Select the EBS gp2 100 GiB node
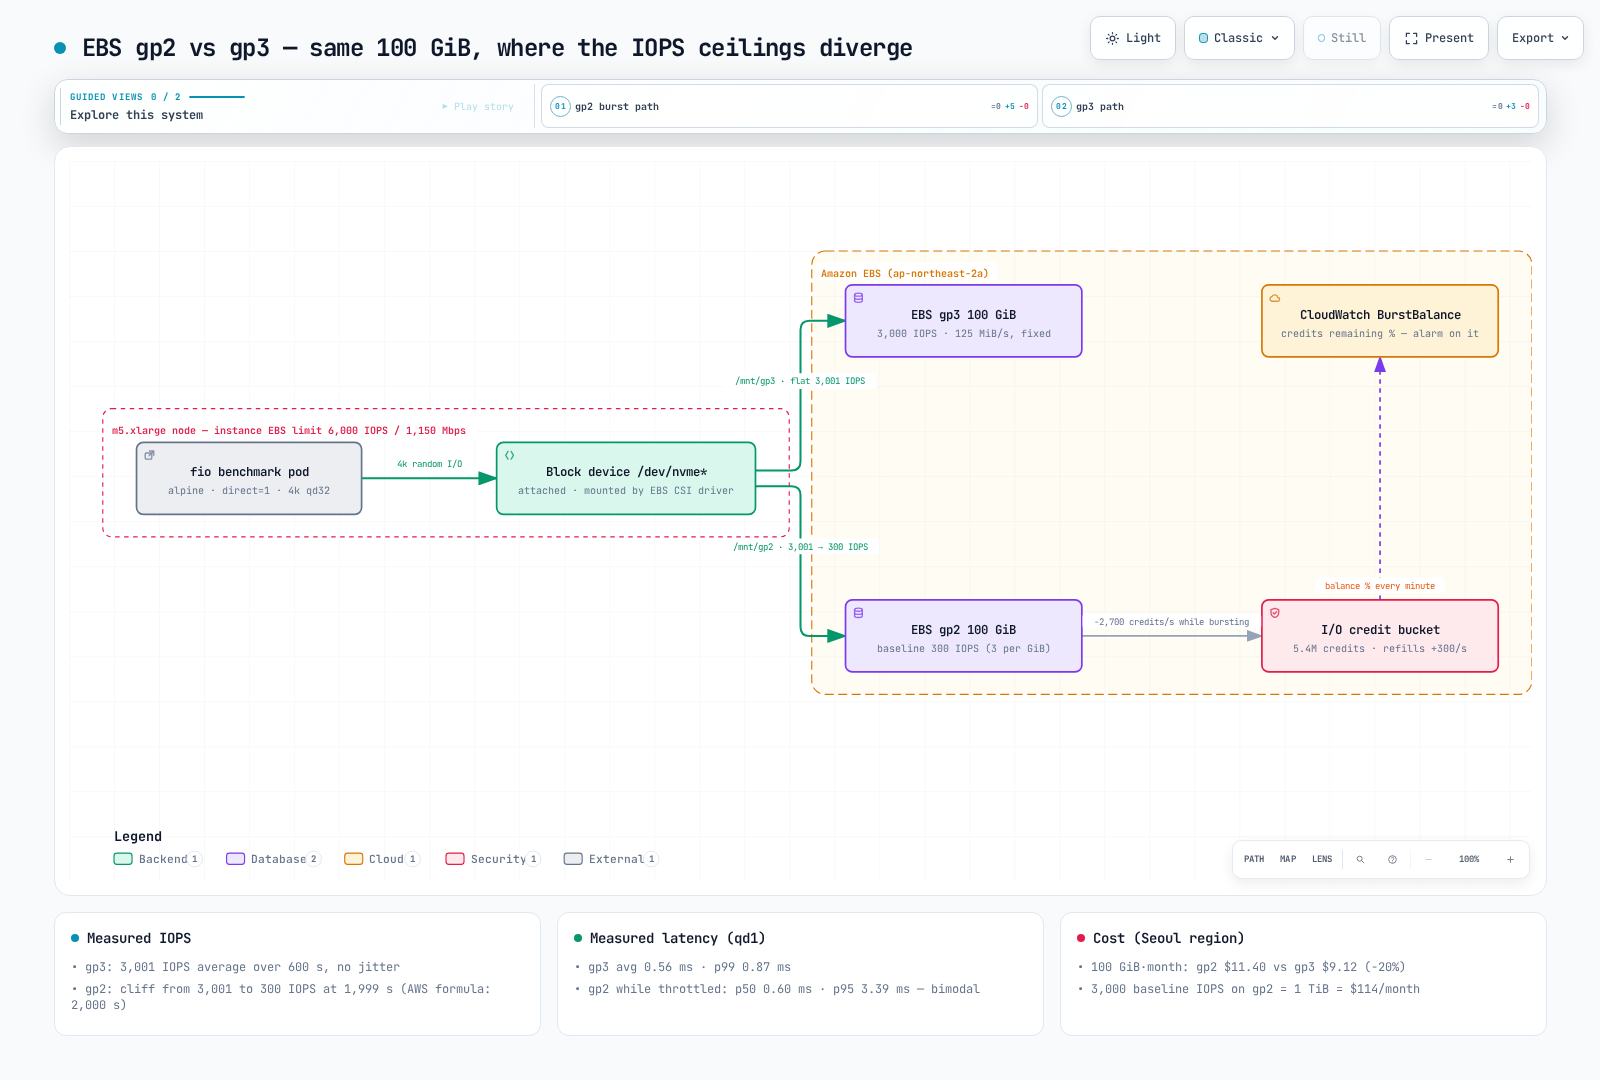1600x1080 pixels. (x=964, y=636)
